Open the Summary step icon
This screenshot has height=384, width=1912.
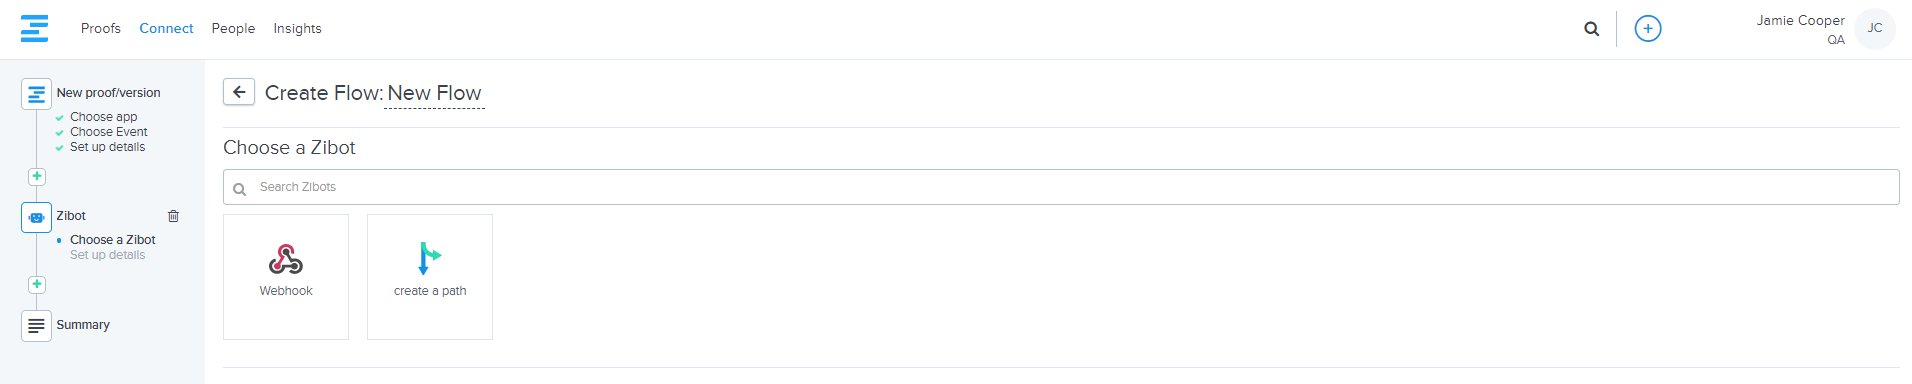tap(37, 326)
